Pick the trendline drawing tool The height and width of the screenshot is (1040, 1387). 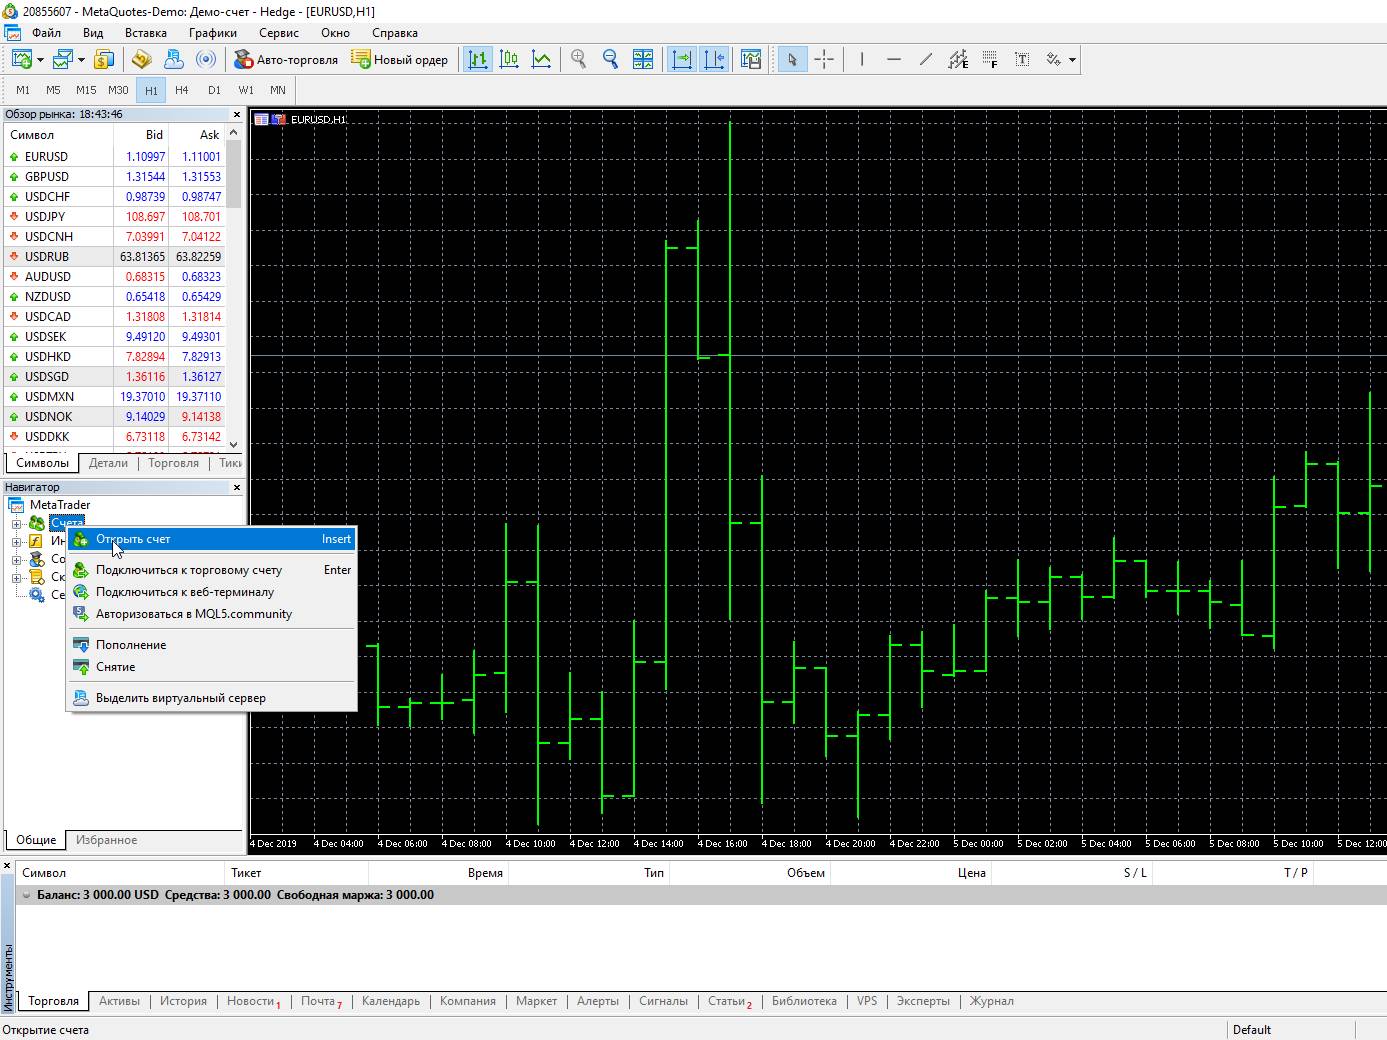(926, 60)
